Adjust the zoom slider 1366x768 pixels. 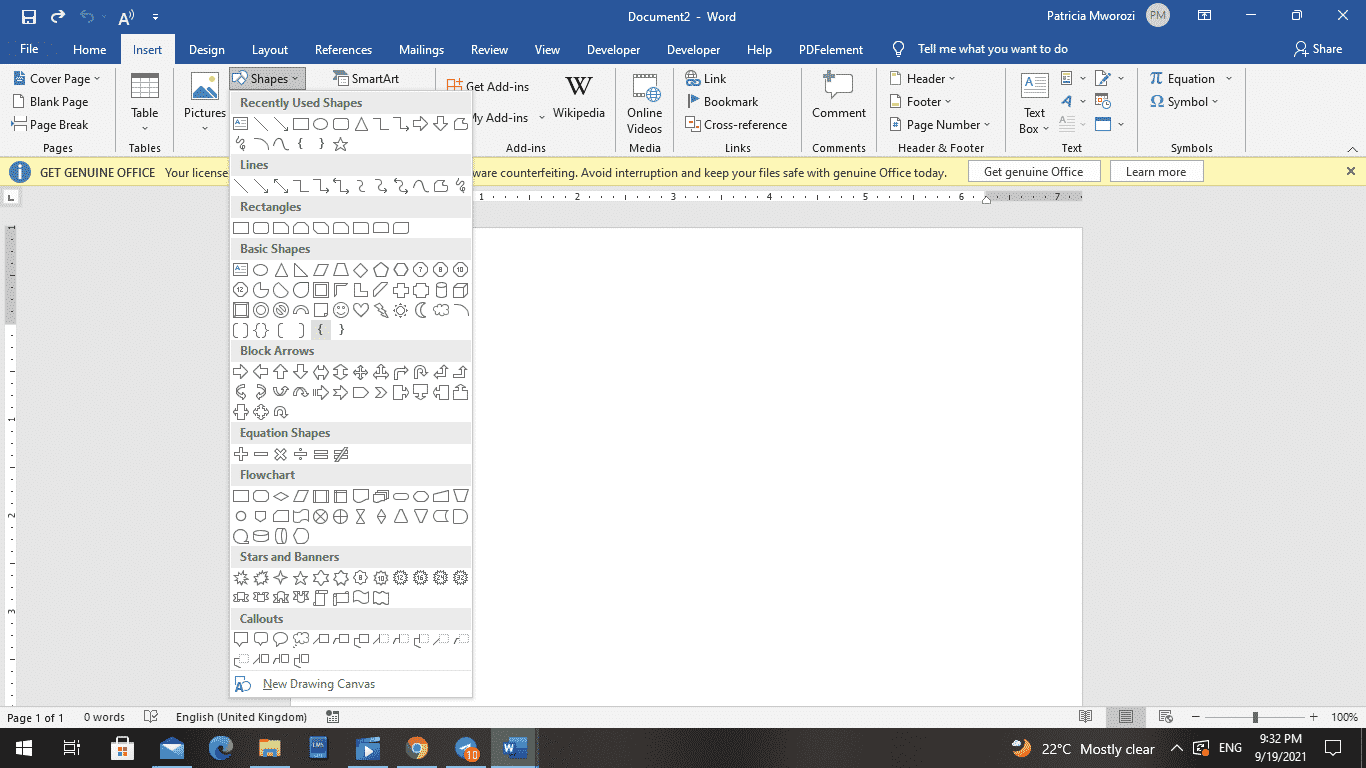coord(1254,717)
